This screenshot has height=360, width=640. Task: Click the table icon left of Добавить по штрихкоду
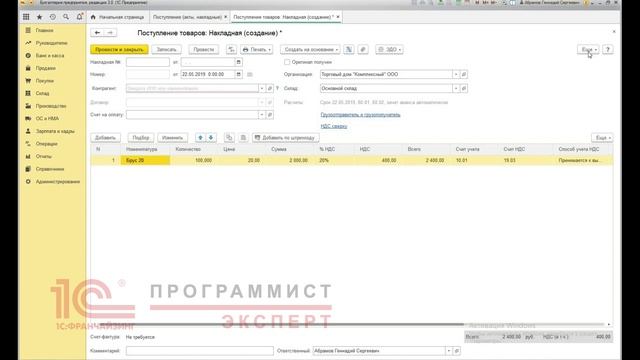(243, 138)
